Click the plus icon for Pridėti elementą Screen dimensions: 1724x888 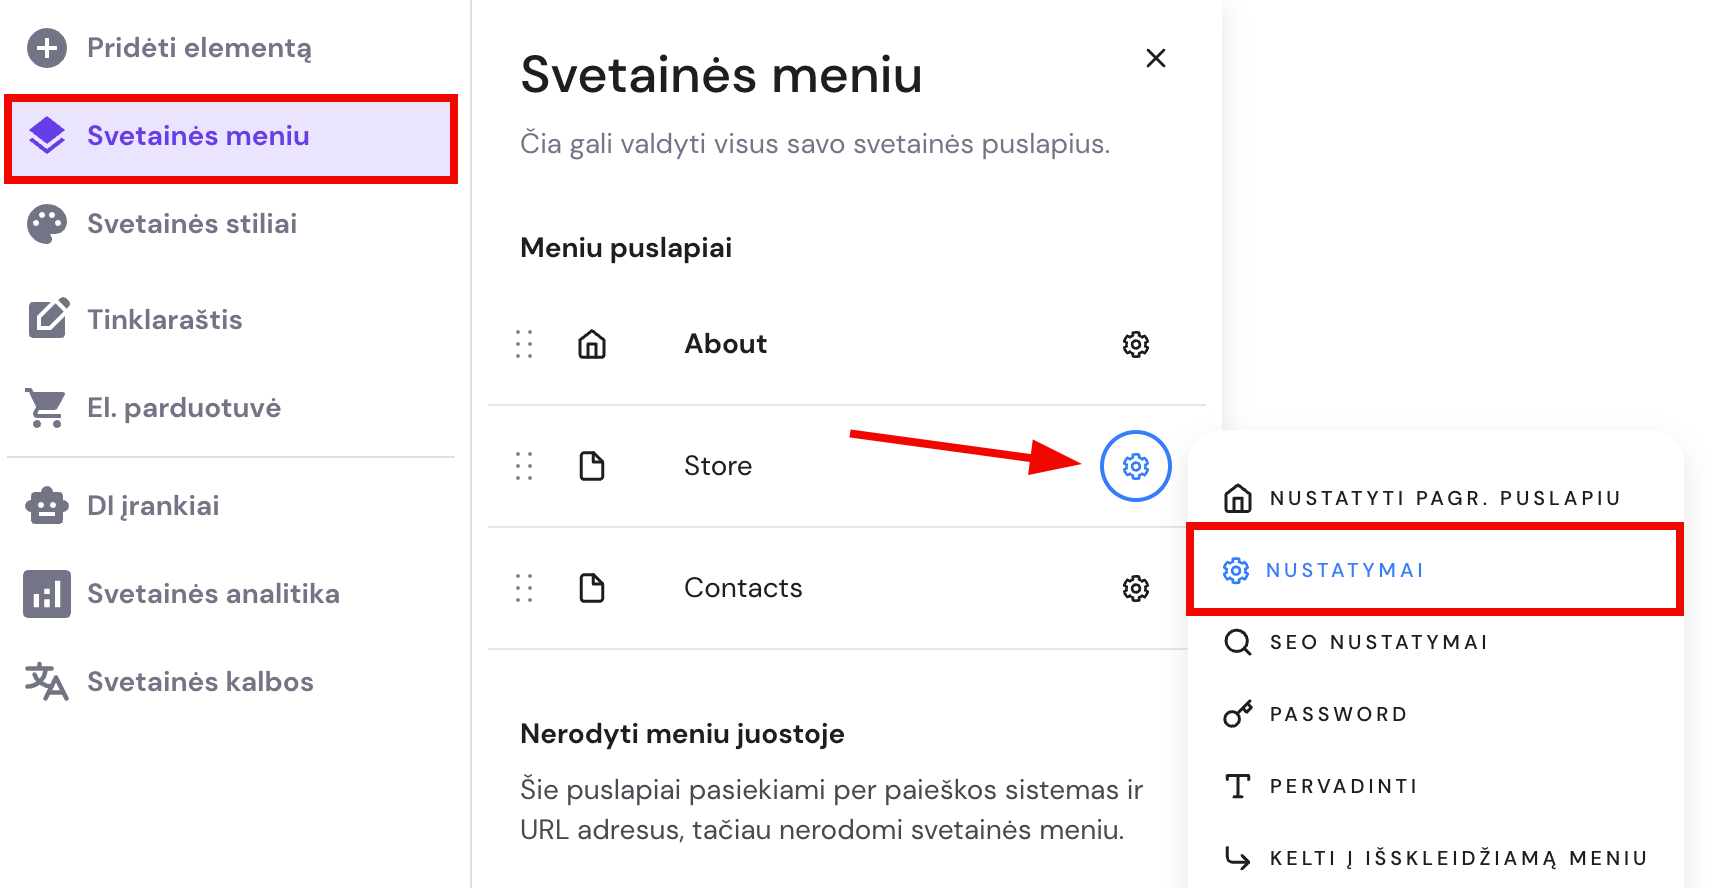tap(46, 48)
